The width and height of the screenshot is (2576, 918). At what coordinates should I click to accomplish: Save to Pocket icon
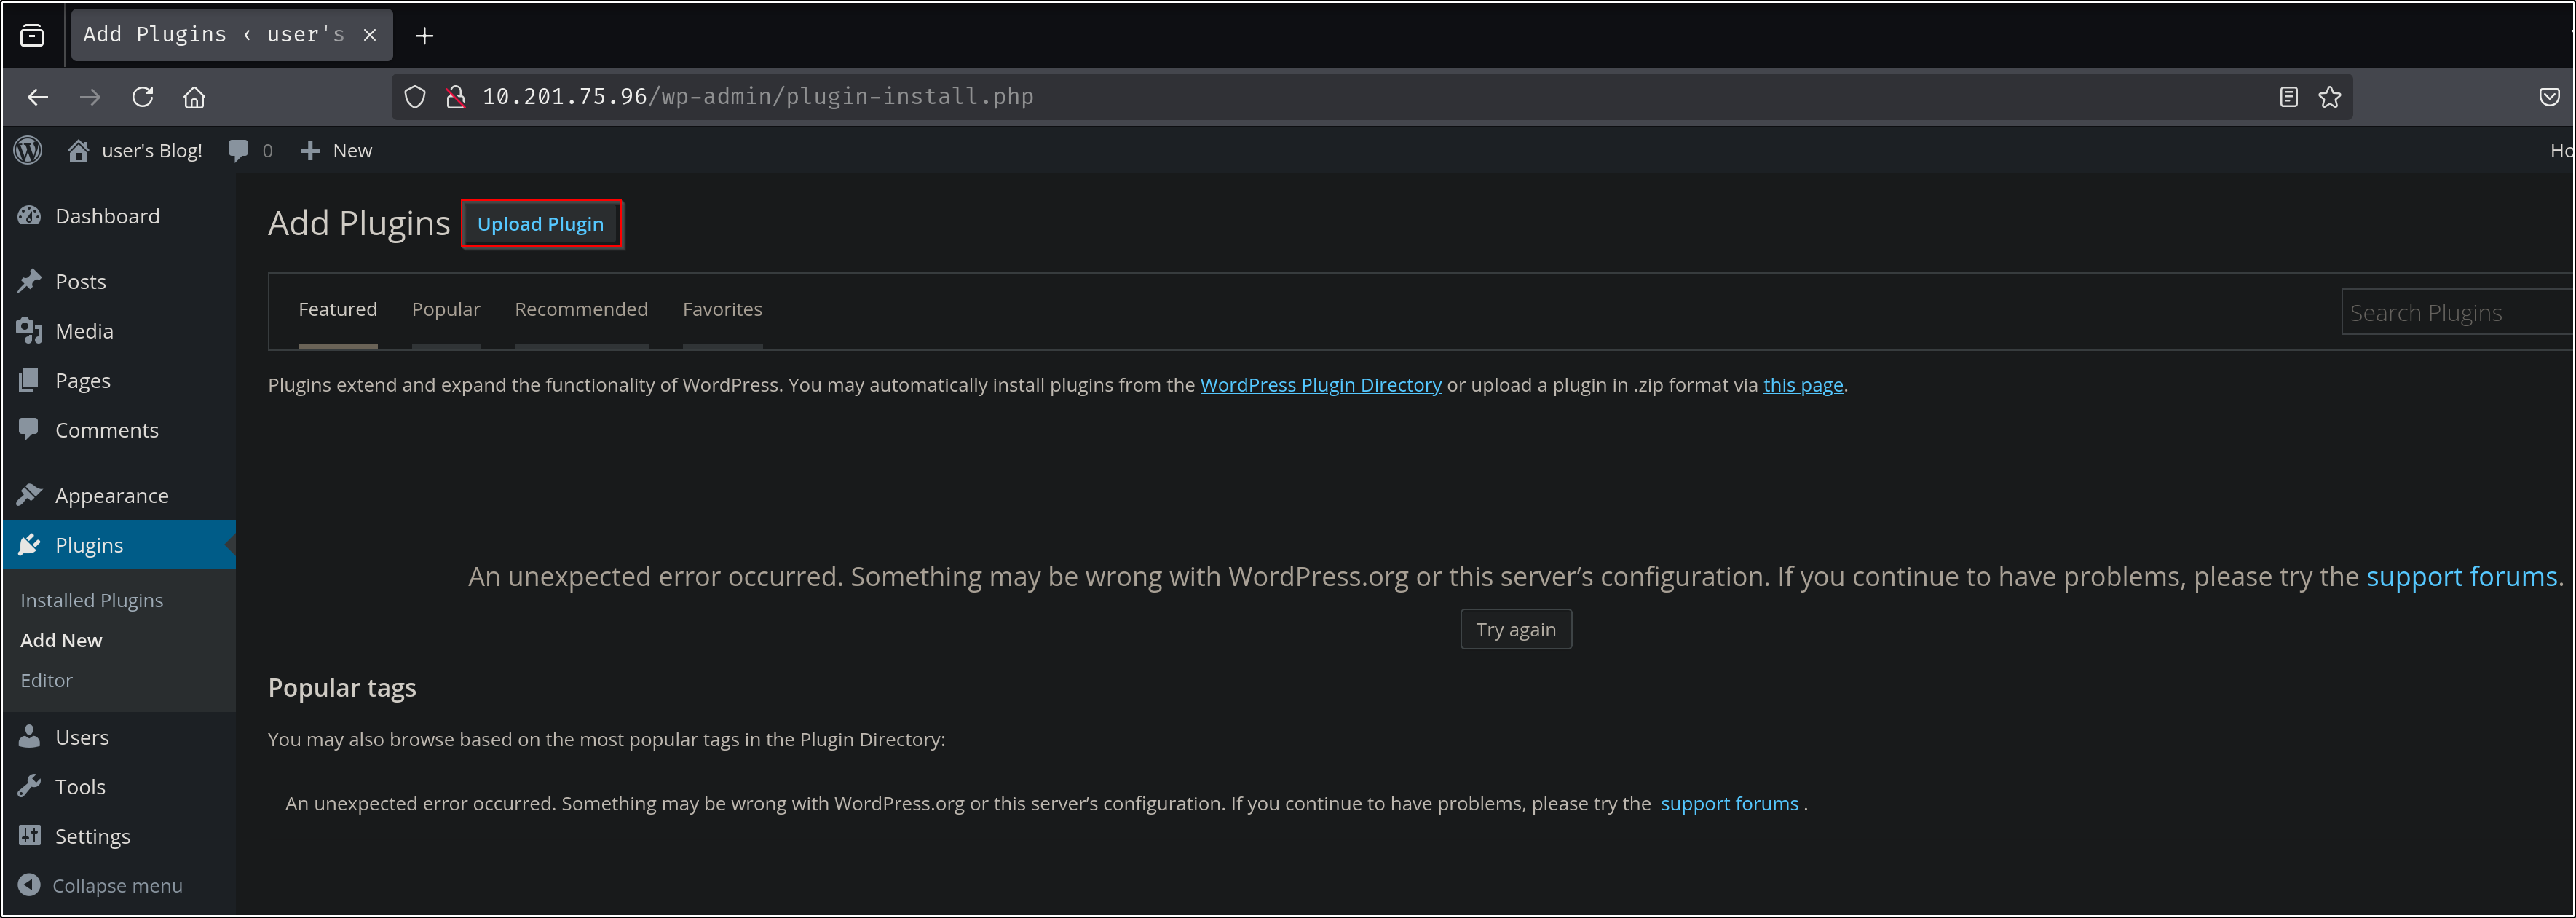2549,97
